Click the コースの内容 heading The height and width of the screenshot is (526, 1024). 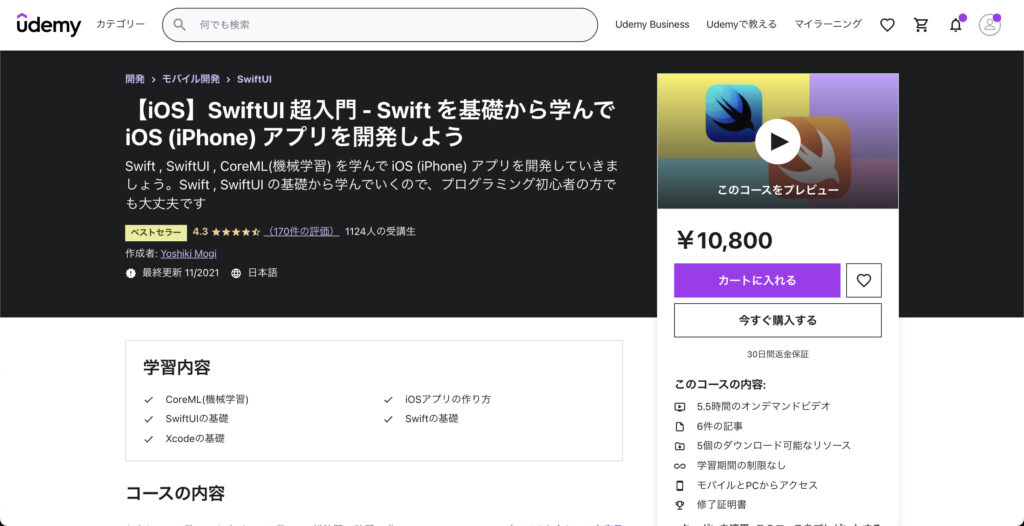point(175,493)
